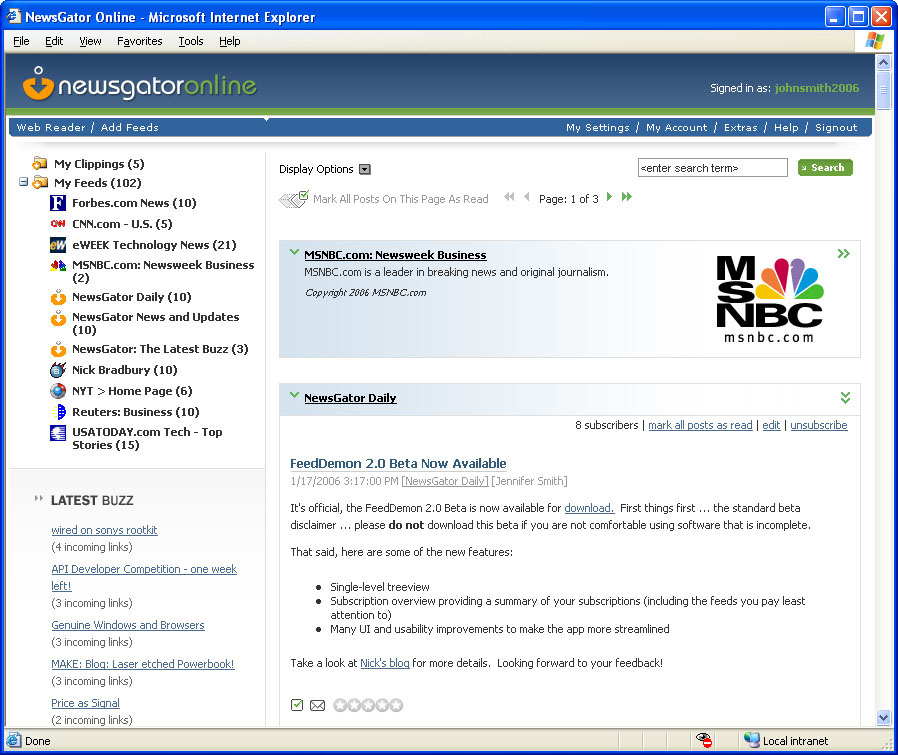This screenshot has width=898, height=755.
Task: Go to the next page arrow
Action: coord(609,197)
